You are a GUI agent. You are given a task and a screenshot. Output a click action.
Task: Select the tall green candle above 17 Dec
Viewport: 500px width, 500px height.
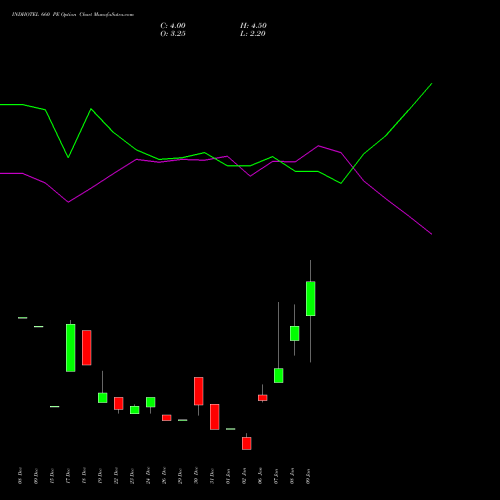coord(71,348)
